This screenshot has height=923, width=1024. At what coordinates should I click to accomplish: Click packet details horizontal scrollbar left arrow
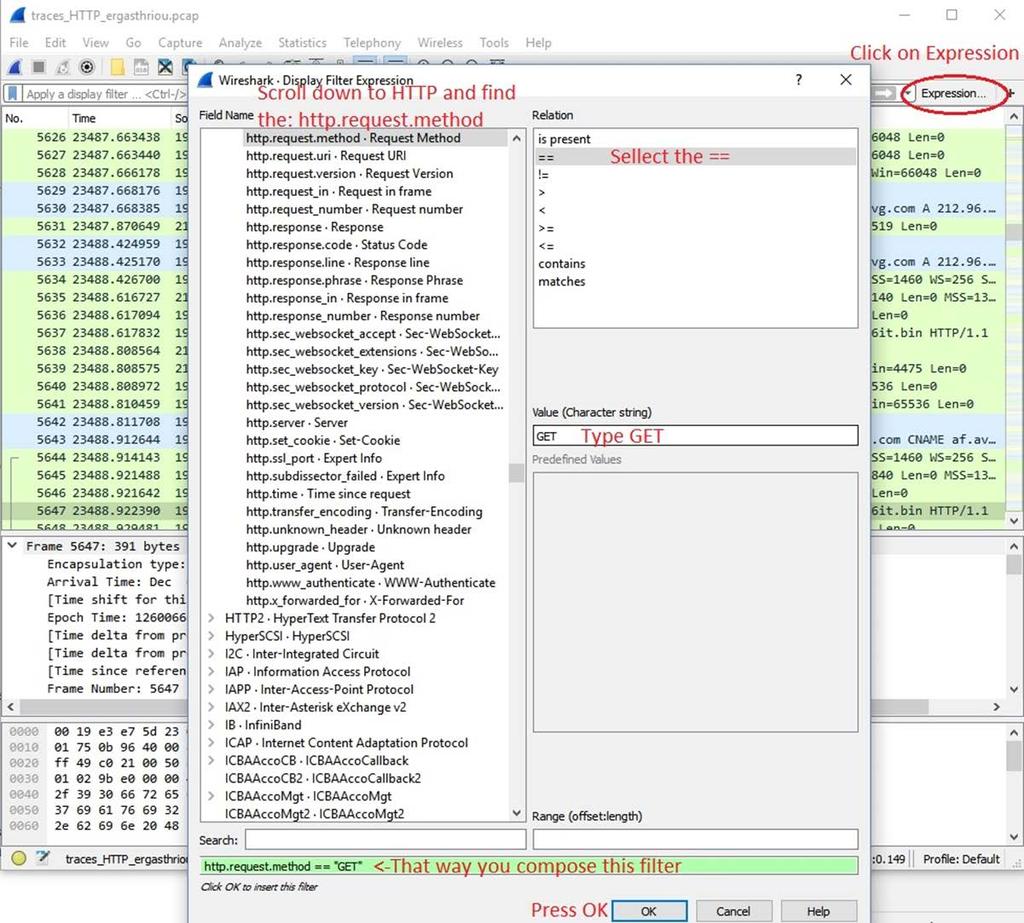click(x=10, y=707)
